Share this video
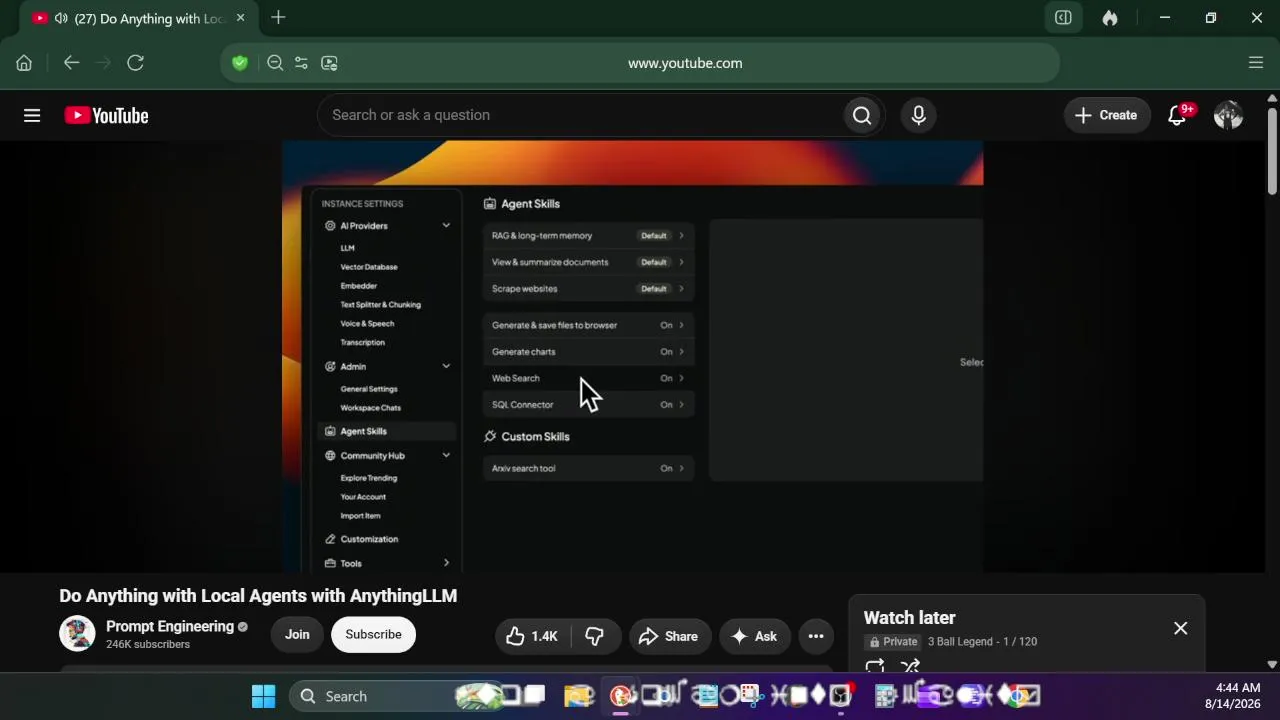This screenshot has height=720, width=1280. (668, 636)
